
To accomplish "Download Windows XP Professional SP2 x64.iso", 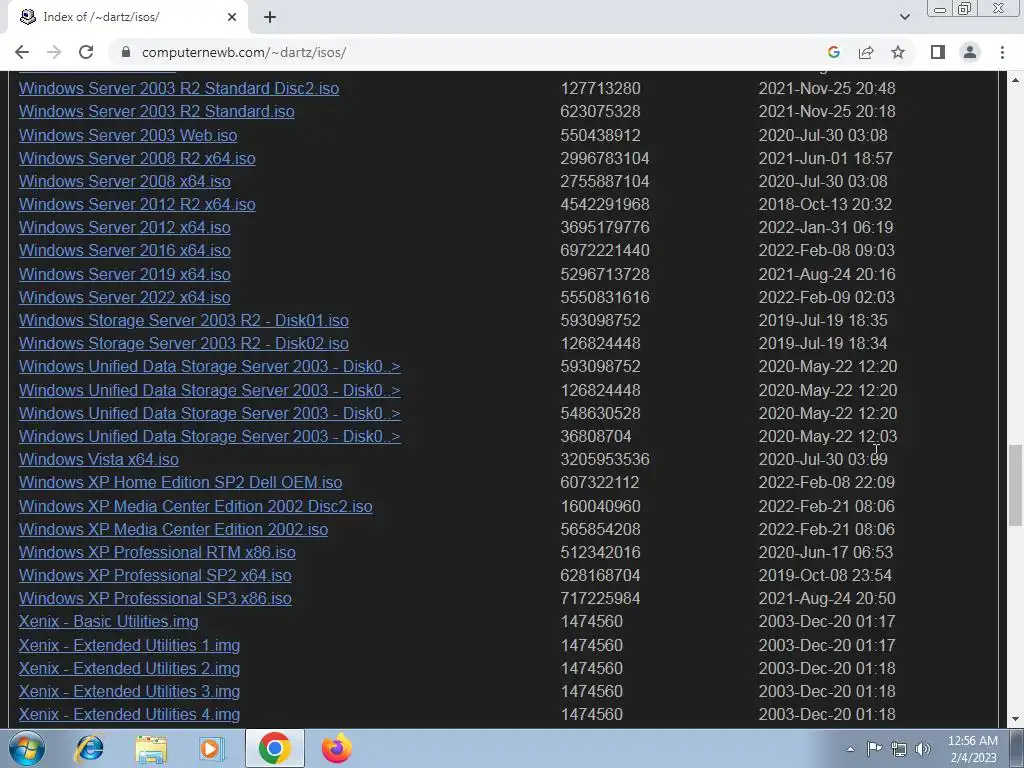I will [x=155, y=575].
